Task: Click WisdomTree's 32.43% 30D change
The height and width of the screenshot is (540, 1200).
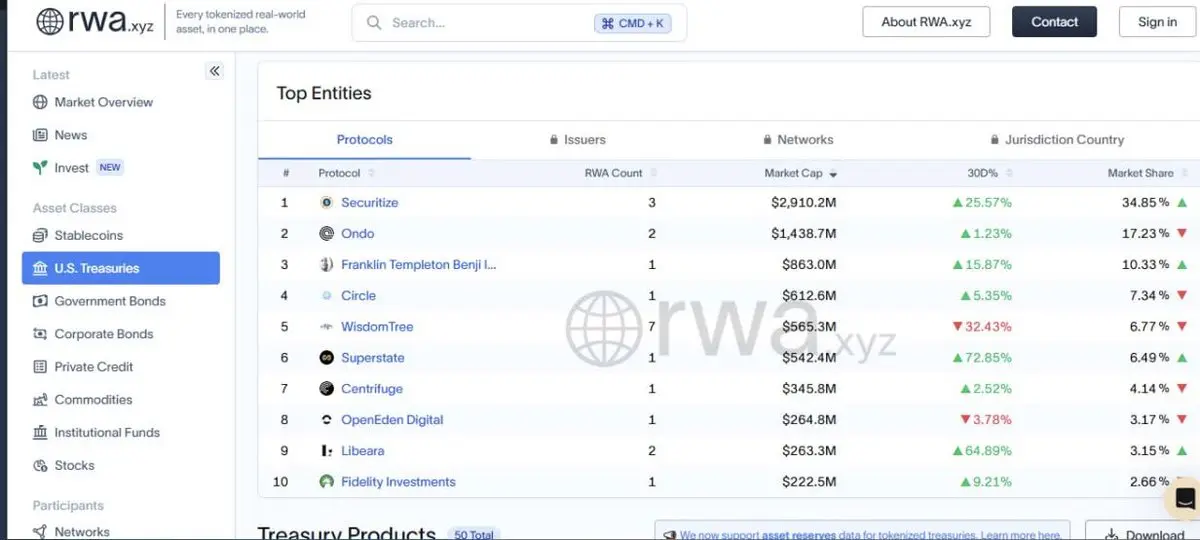Action: click(x=982, y=327)
